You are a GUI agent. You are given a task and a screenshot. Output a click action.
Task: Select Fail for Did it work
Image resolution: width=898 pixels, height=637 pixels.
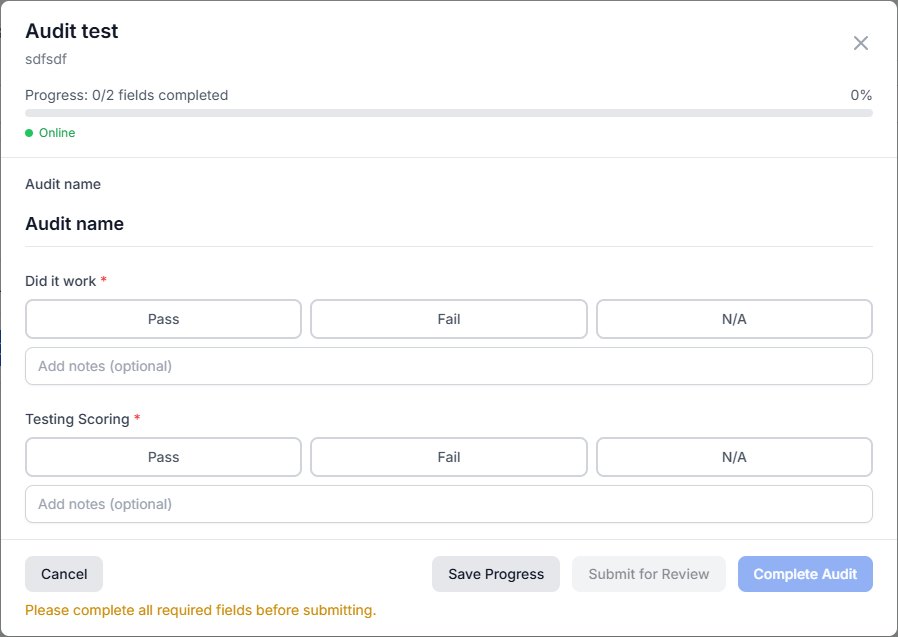click(448, 319)
